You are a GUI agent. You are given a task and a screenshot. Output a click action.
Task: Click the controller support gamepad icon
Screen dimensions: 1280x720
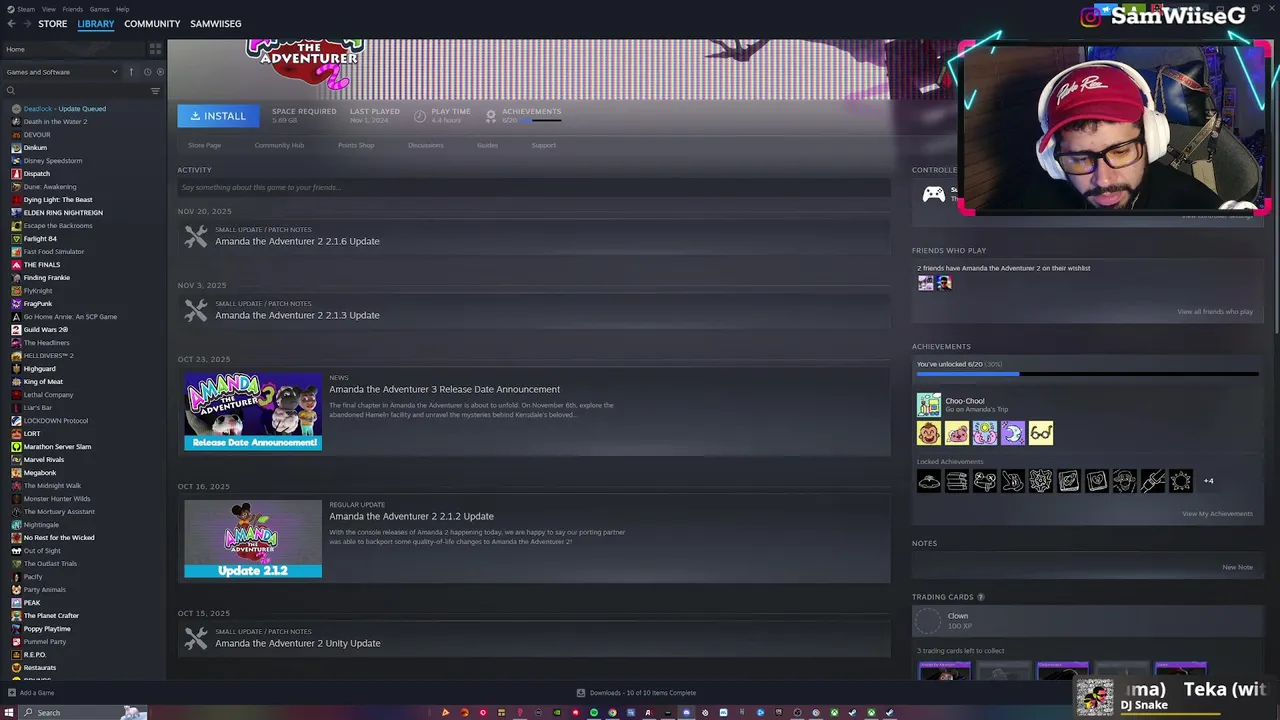[x=933, y=195]
